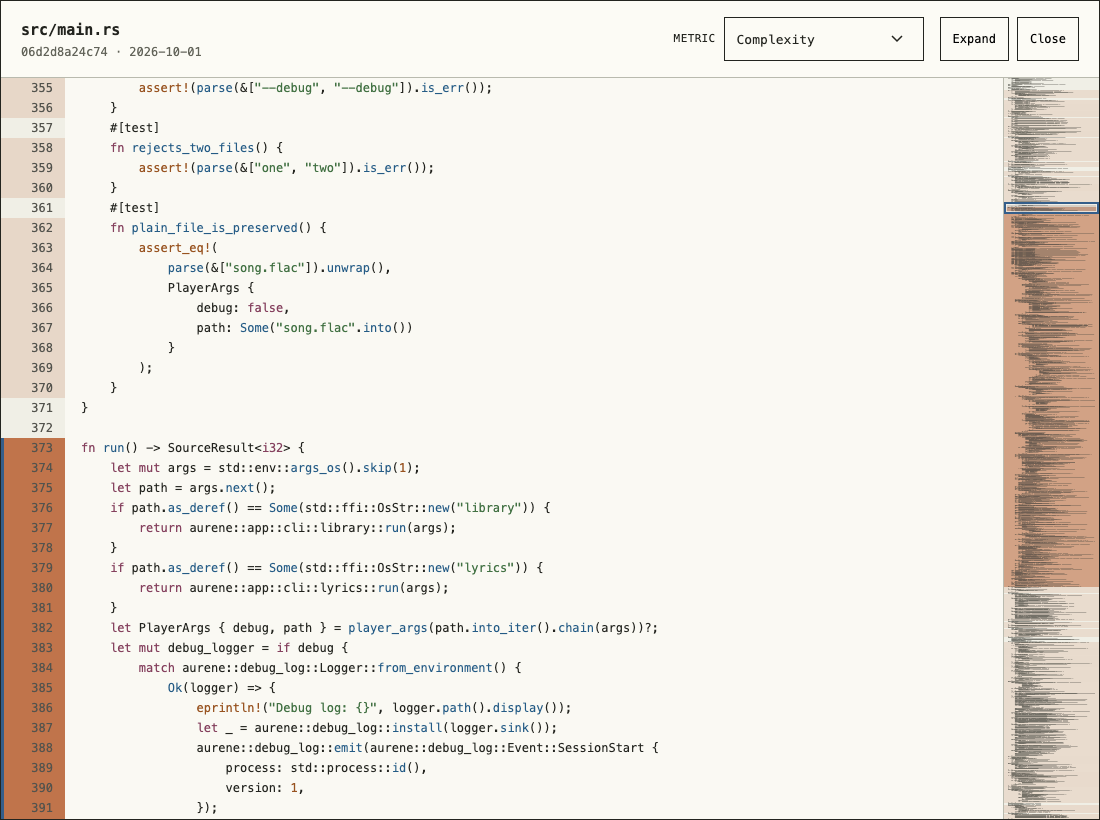Click the dark orange region of the minimap

pyautogui.click(x=1051, y=400)
